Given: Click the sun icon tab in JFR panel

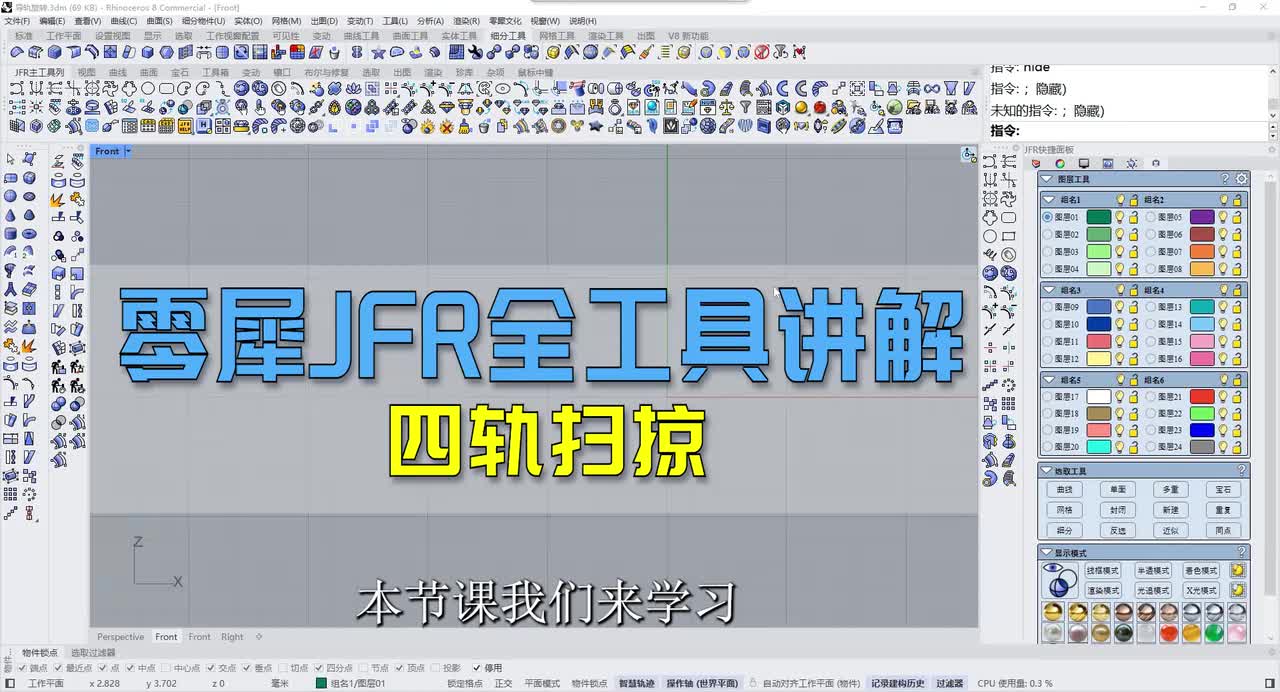Looking at the screenshot, I should click(x=1132, y=163).
